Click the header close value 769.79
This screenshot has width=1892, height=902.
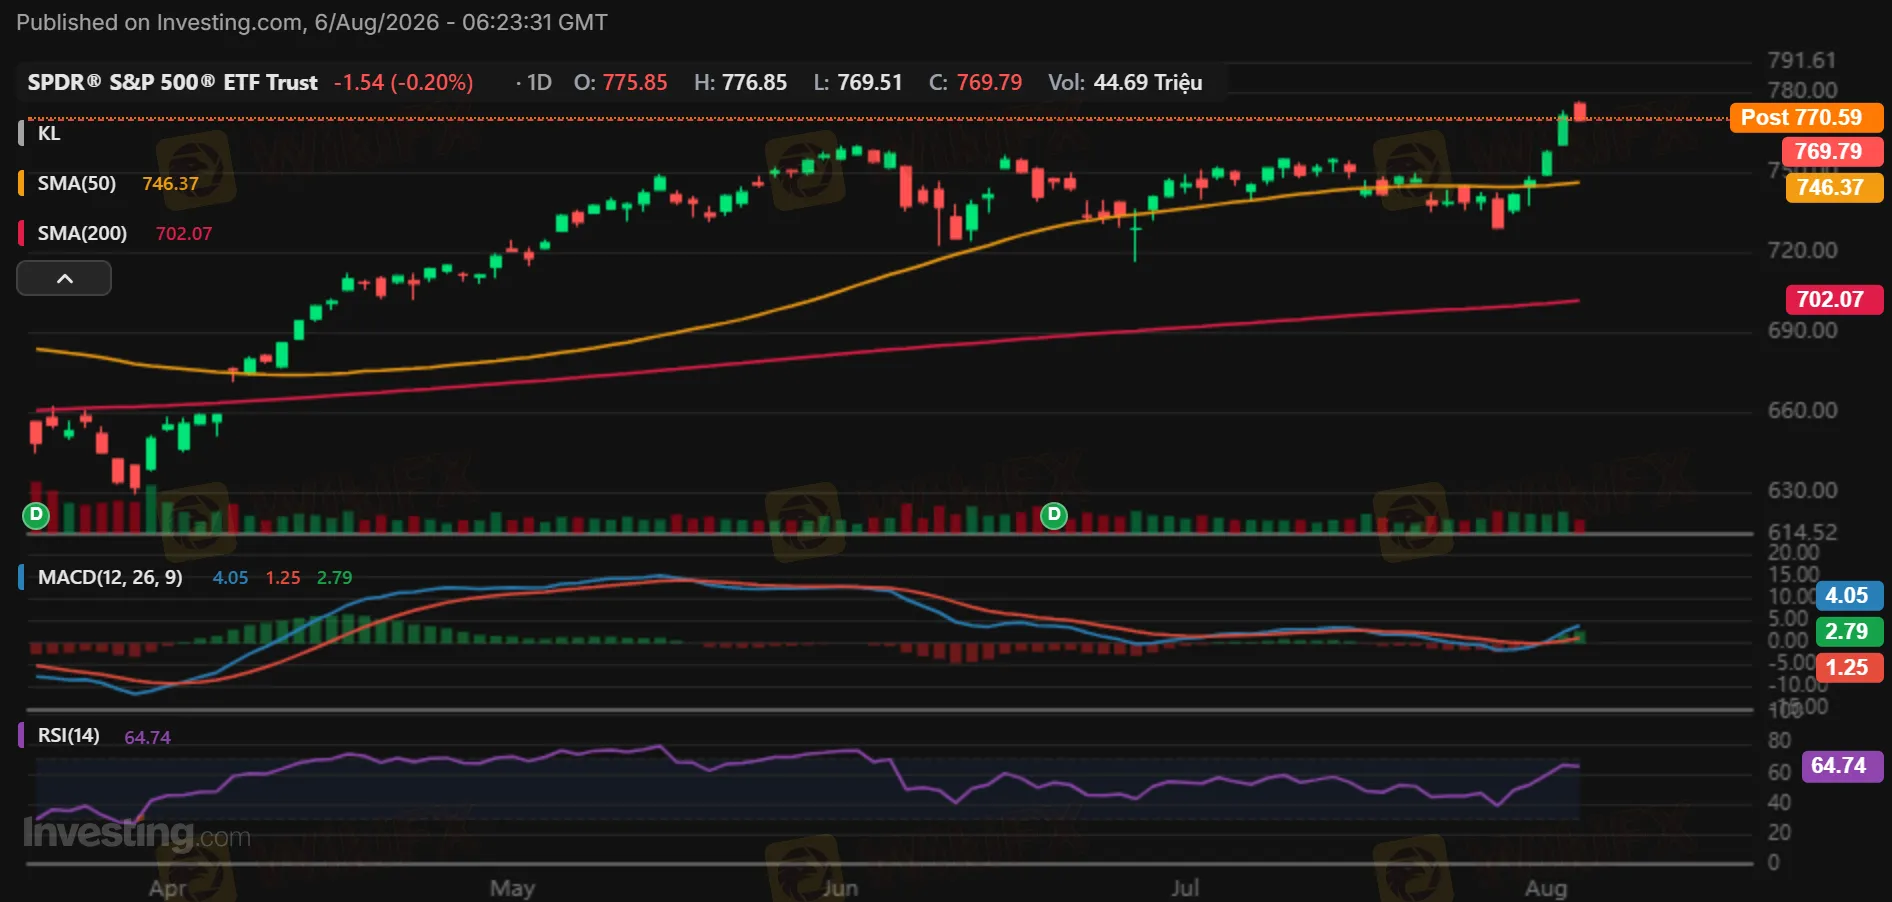[x=989, y=82]
